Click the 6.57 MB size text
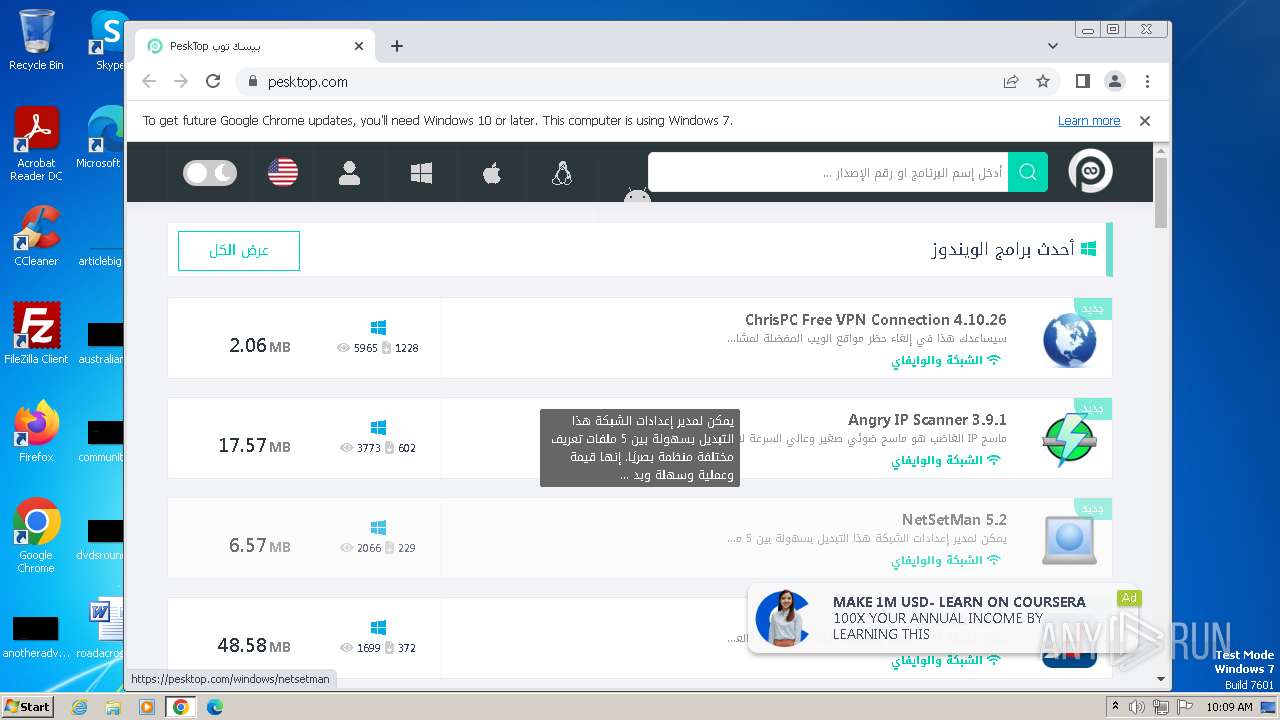This screenshot has width=1280, height=720. 259,546
